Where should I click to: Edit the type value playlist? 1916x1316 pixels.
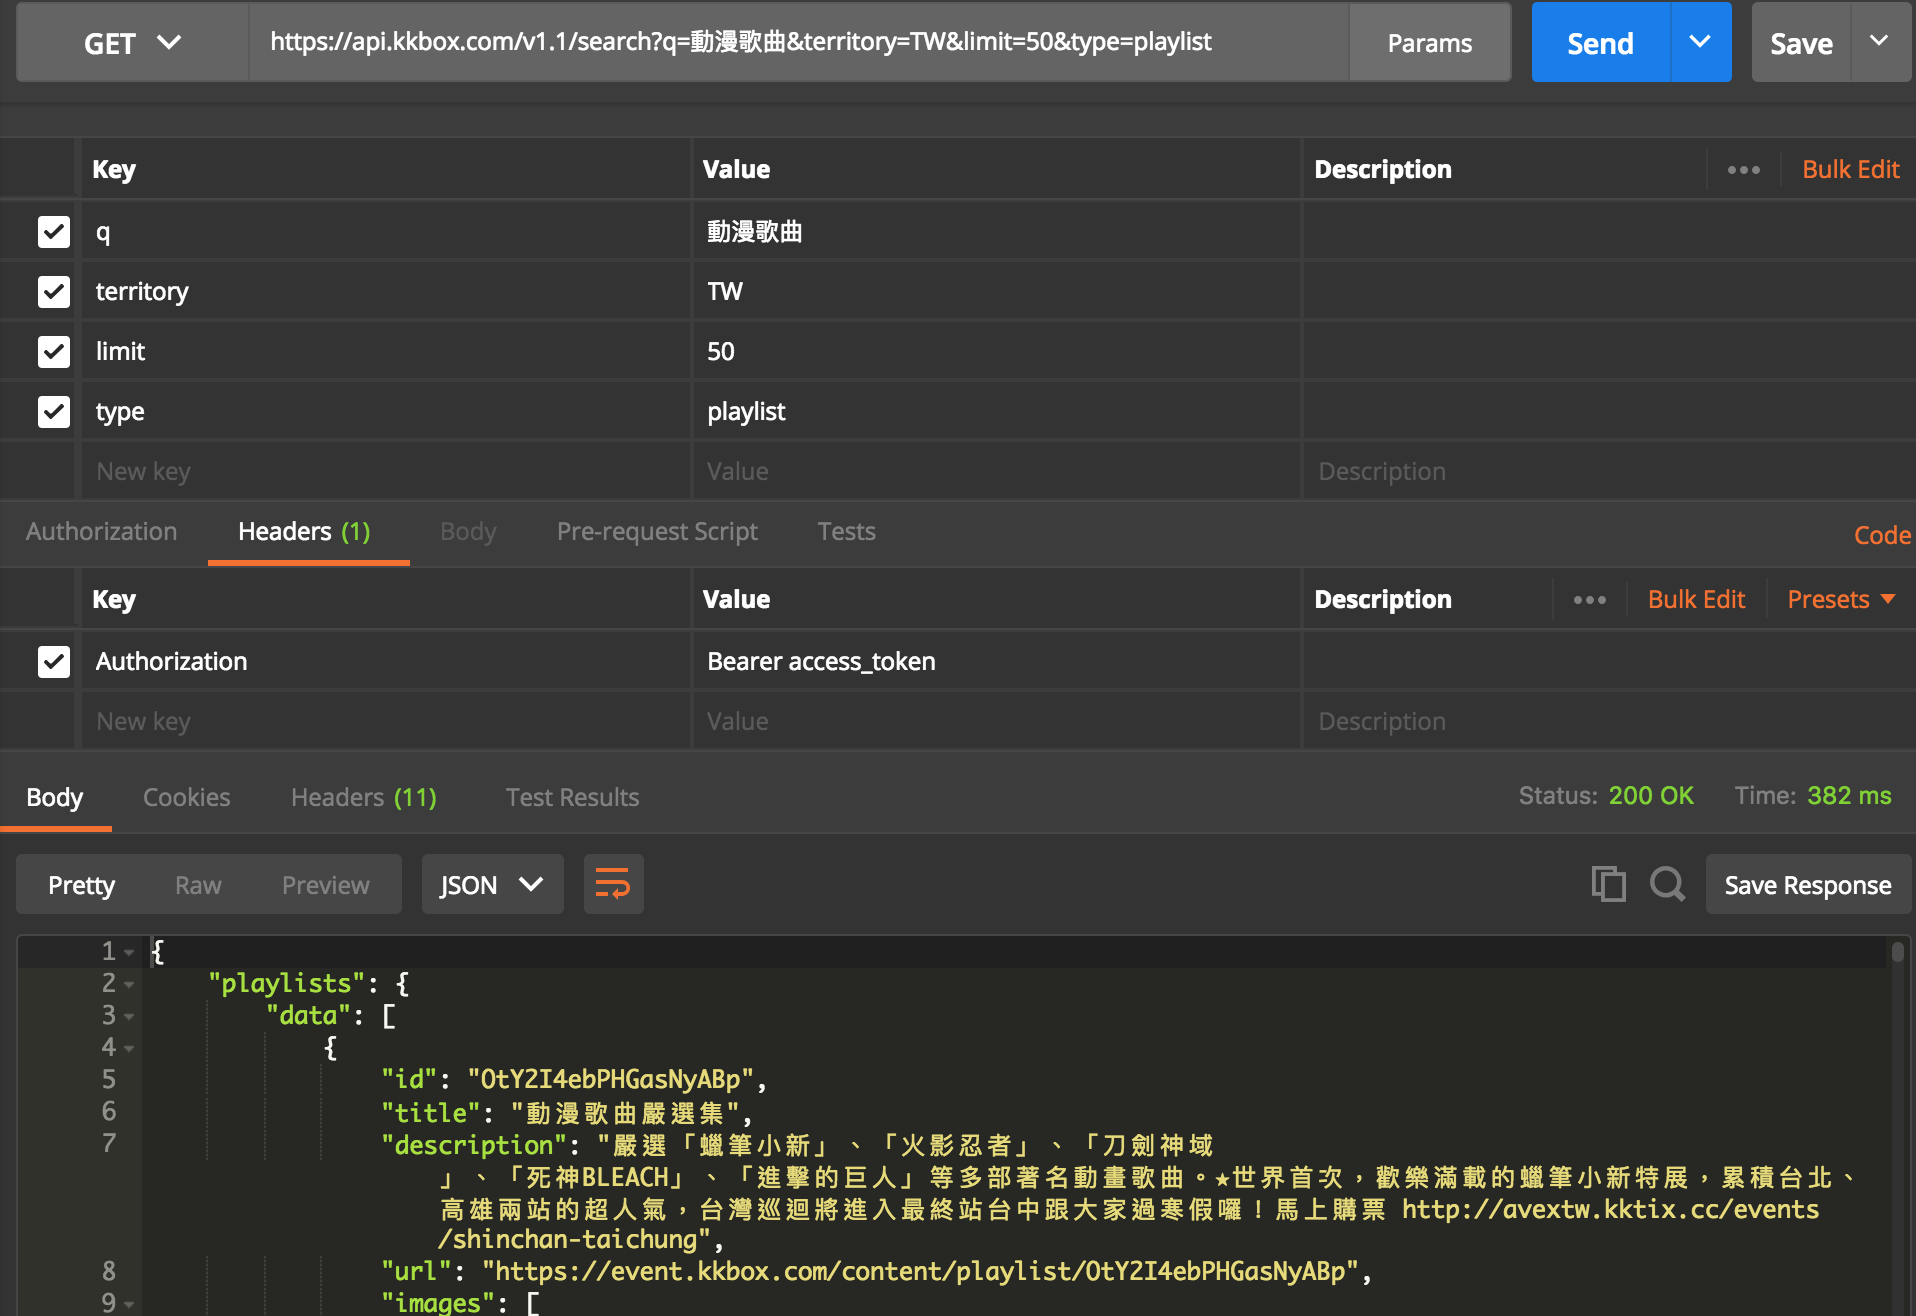(996, 412)
